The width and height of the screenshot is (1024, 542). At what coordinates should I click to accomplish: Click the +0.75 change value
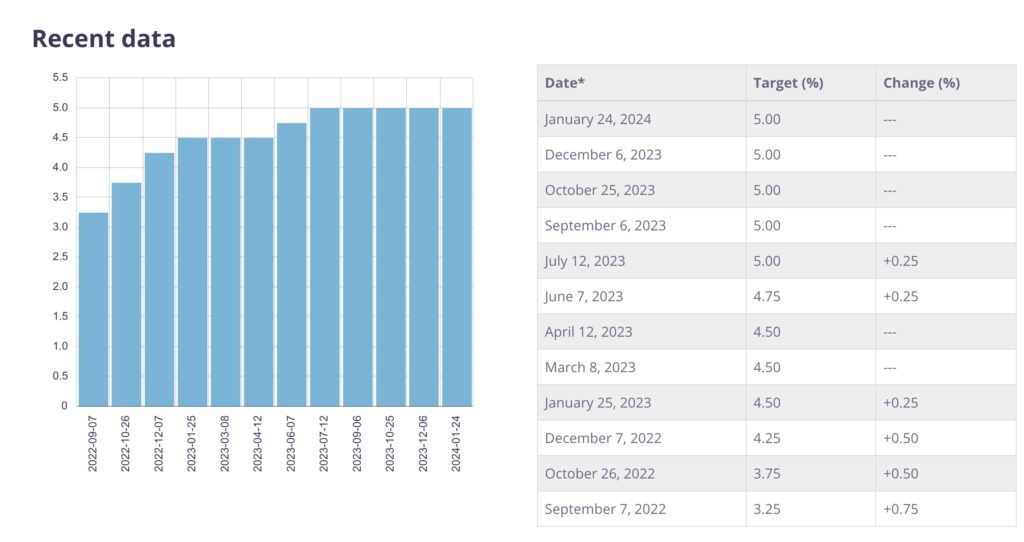(900, 509)
